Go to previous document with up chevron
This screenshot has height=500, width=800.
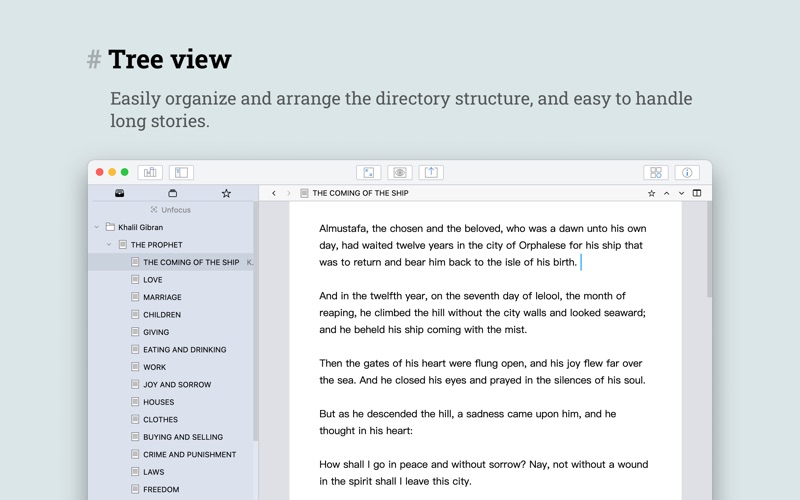666,193
